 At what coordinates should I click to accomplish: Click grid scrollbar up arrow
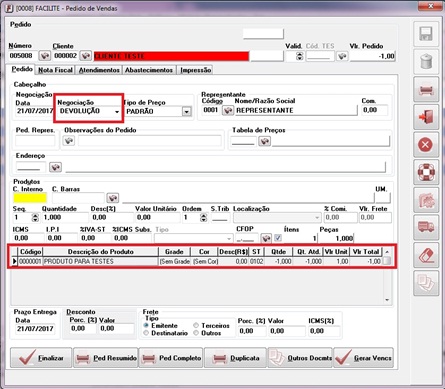(x=387, y=252)
